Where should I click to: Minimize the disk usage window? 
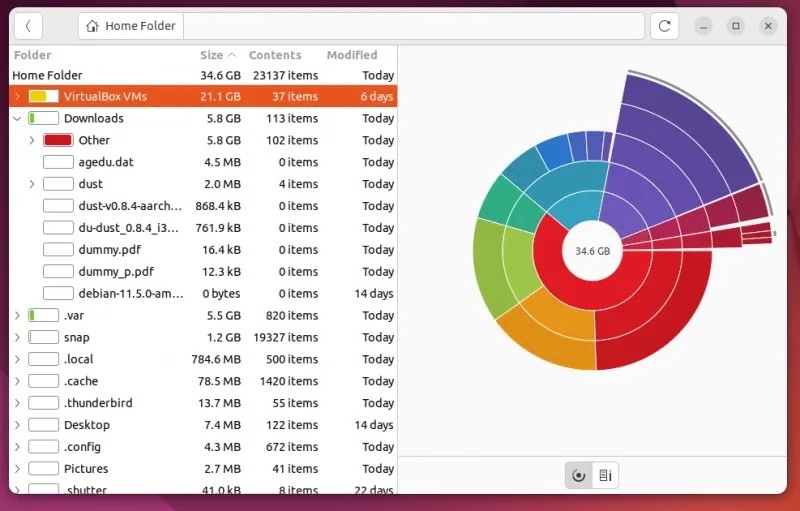[704, 26]
